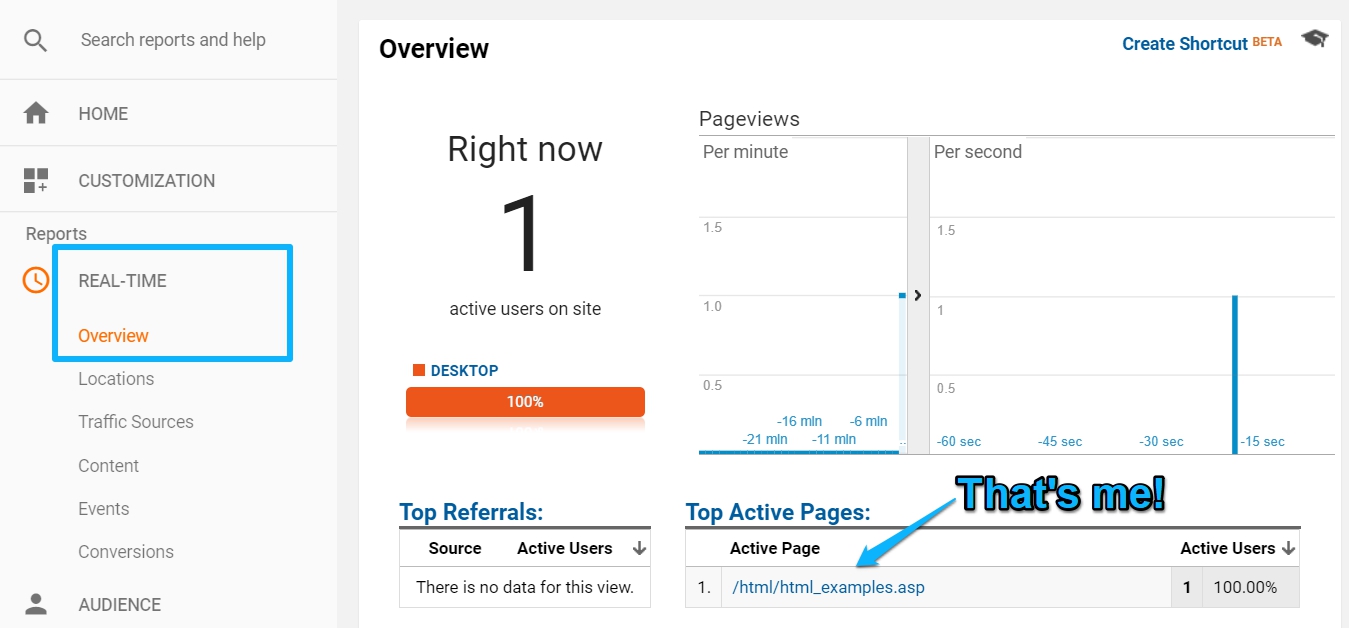Screen dimensions: 1349x628
Task: Open the Events report
Action: pos(103,509)
